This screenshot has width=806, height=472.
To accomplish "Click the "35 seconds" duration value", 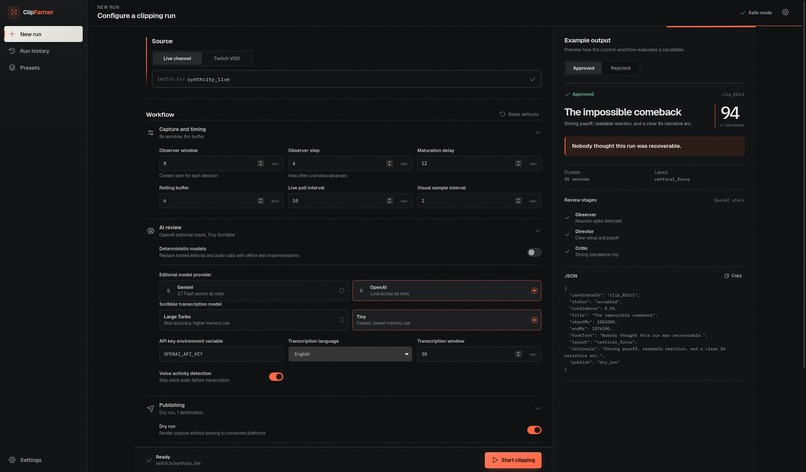I will [x=577, y=179].
